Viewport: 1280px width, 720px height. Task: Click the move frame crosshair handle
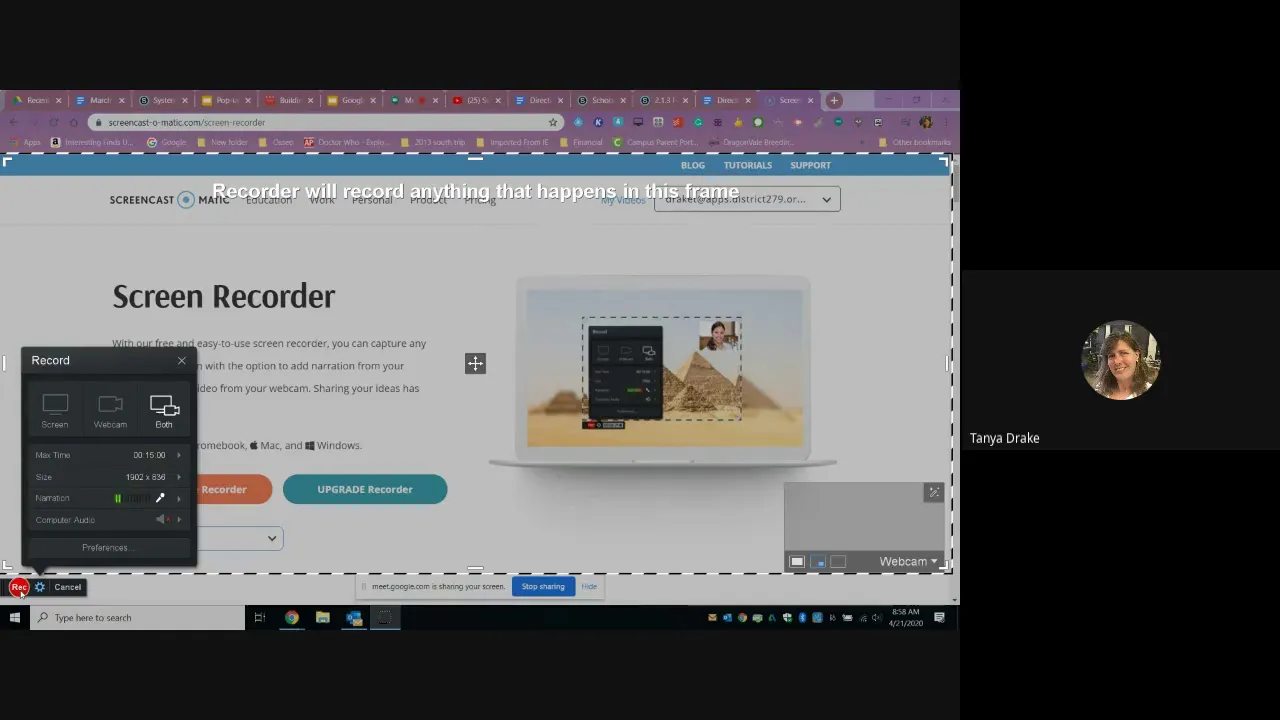pyautogui.click(x=475, y=363)
